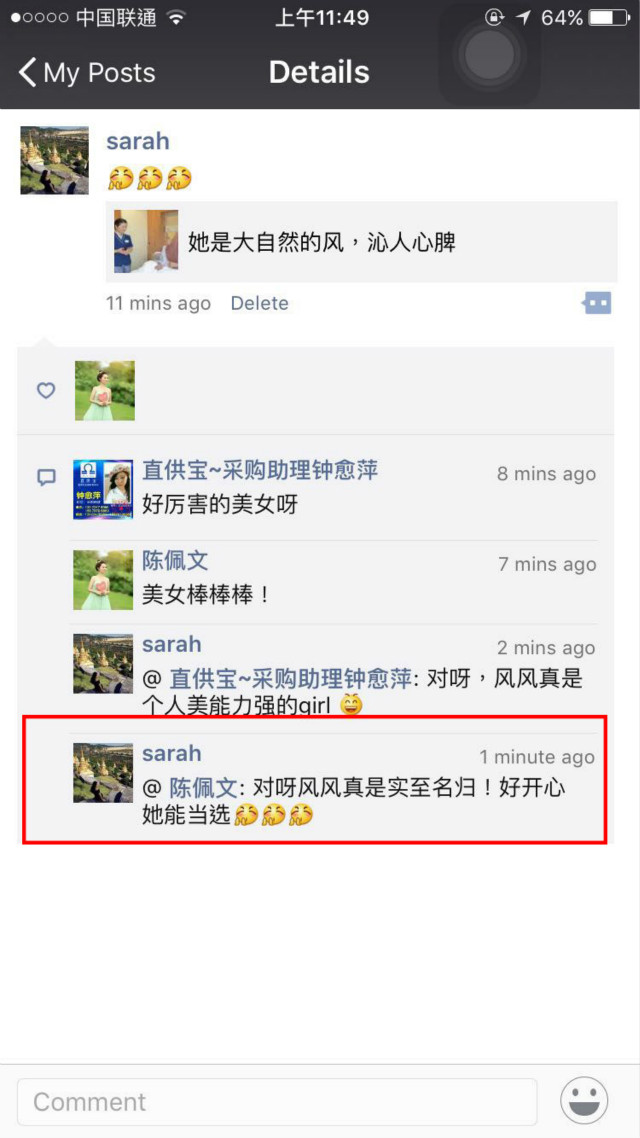Image resolution: width=640 pixels, height=1138 pixels.
Task: Open 直供宝~采购助理钟愈萍 commenter name
Action: pyautogui.click(x=260, y=470)
